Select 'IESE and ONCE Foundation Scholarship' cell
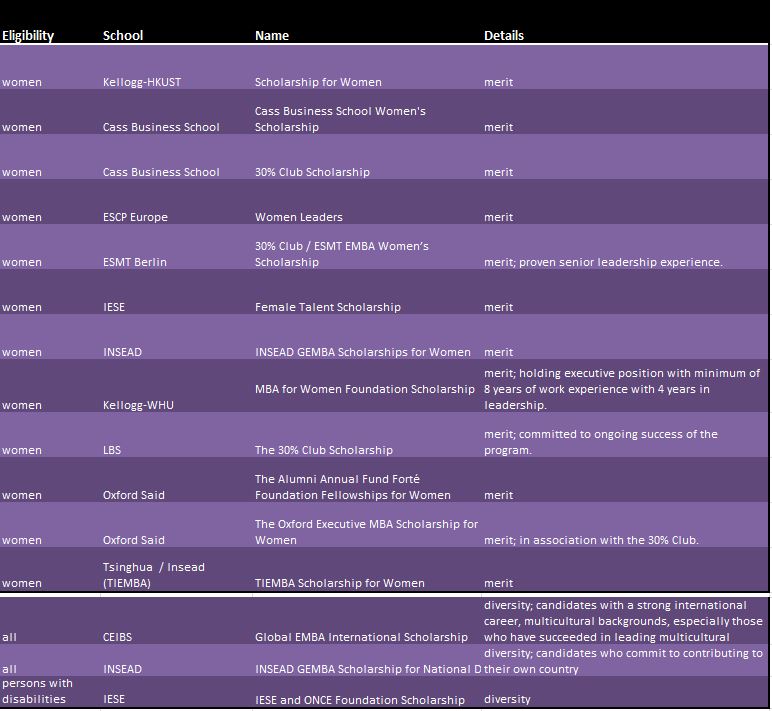Image resolution: width=772 pixels, height=711 pixels. 359,700
